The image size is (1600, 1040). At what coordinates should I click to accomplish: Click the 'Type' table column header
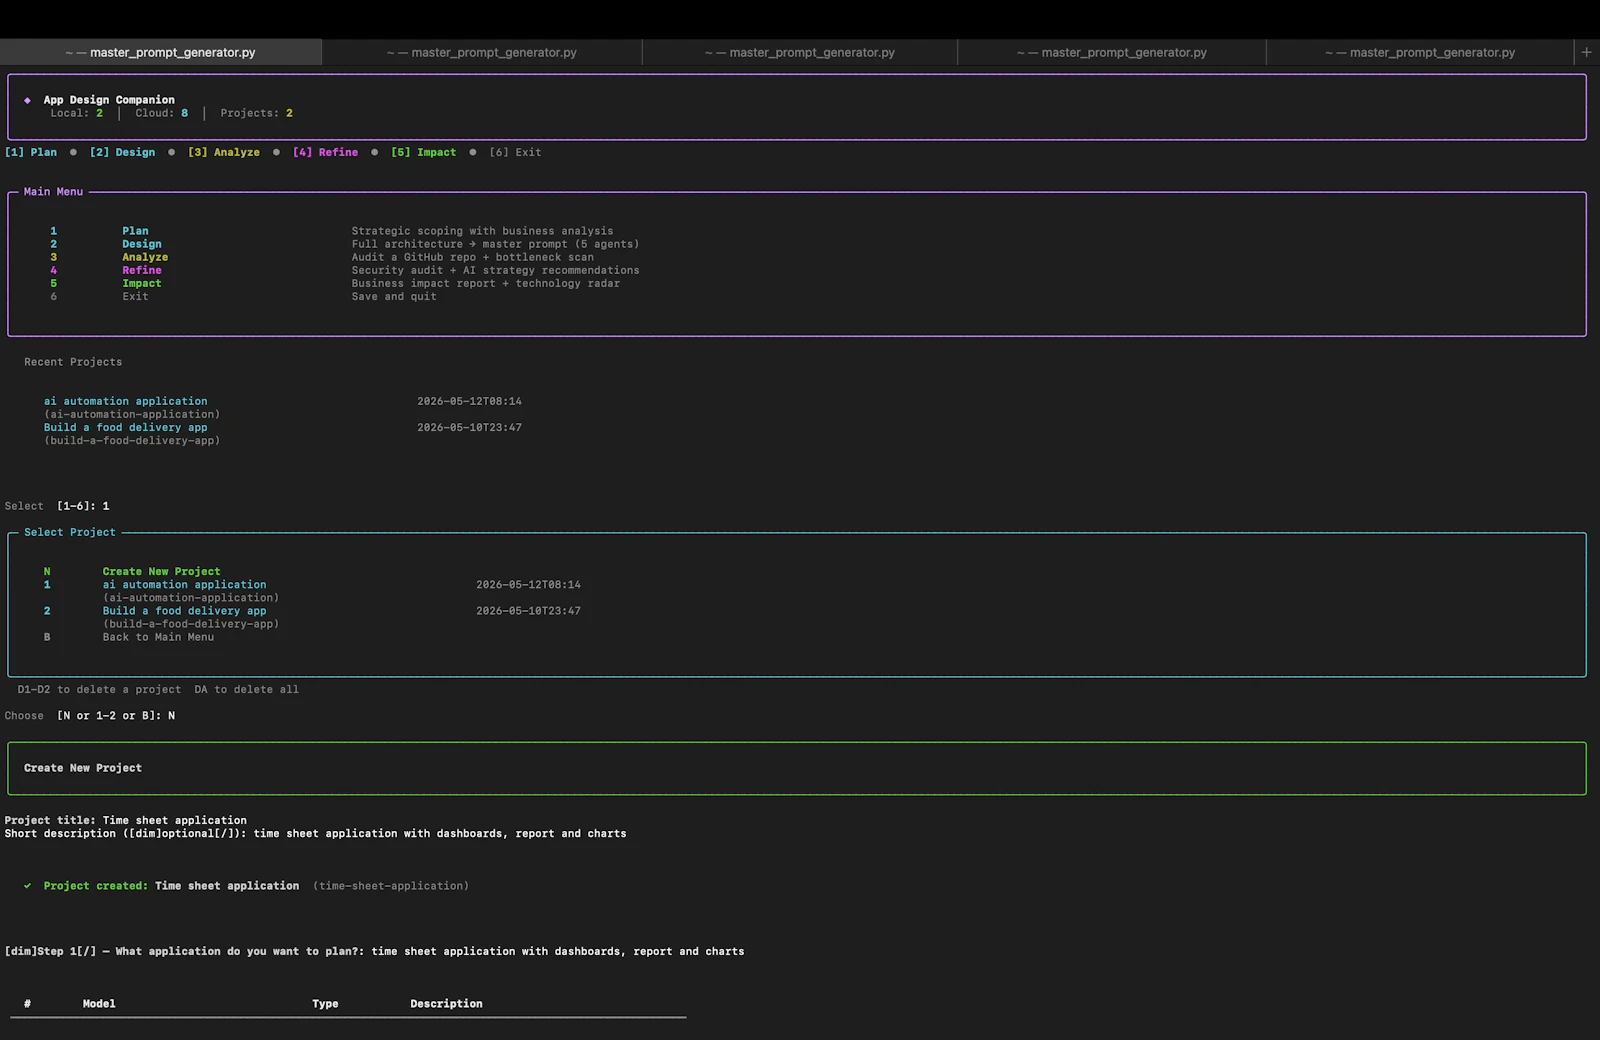(x=325, y=1003)
